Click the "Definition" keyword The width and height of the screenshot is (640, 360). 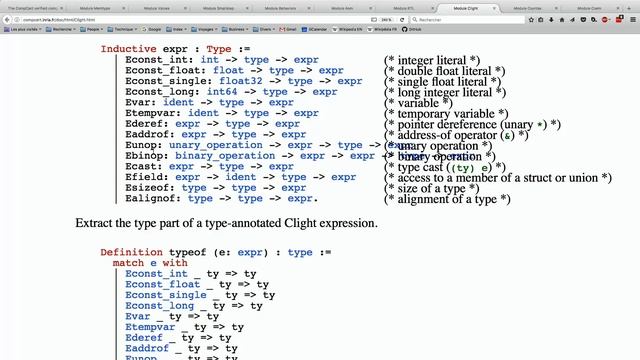point(131,252)
